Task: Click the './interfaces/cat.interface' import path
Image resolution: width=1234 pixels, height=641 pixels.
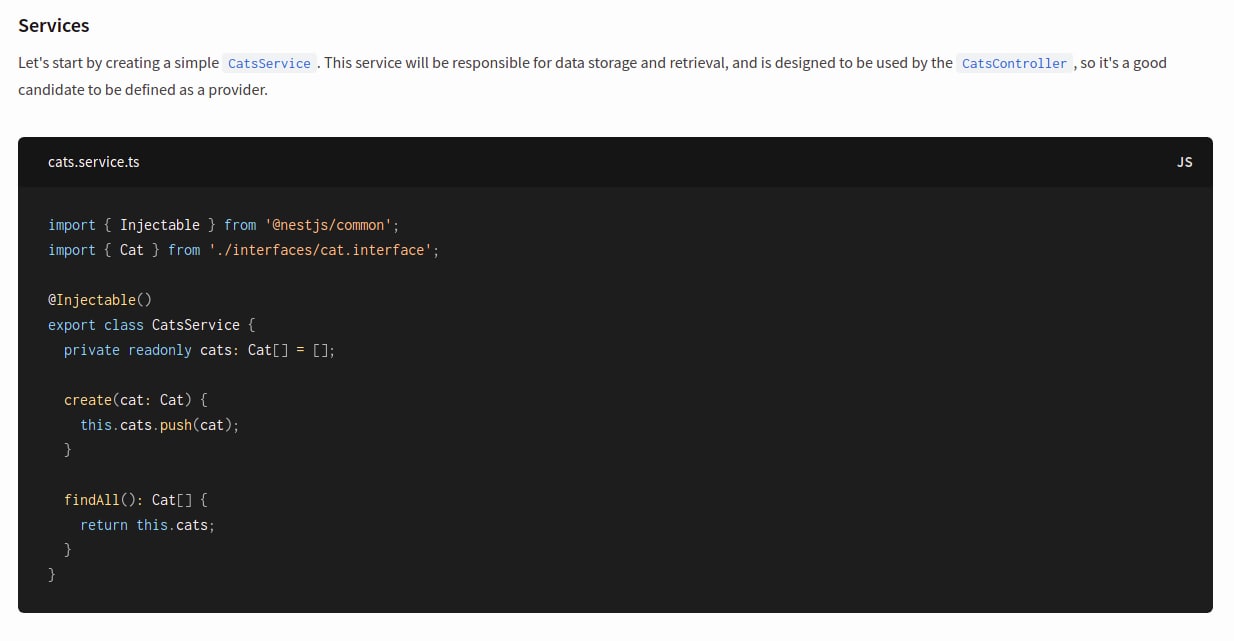Action: [320, 250]
